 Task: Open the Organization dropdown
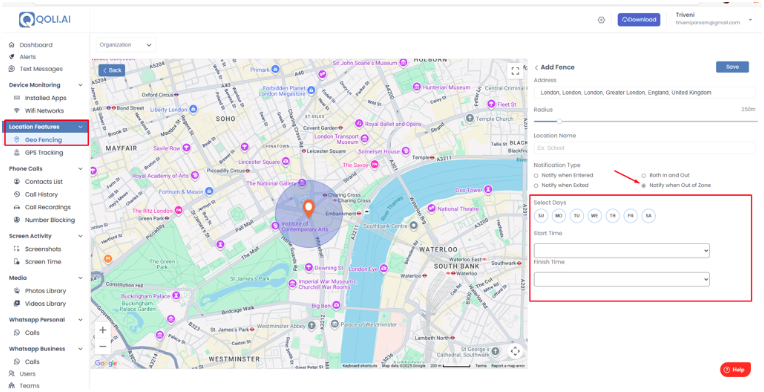pos(126,45)
